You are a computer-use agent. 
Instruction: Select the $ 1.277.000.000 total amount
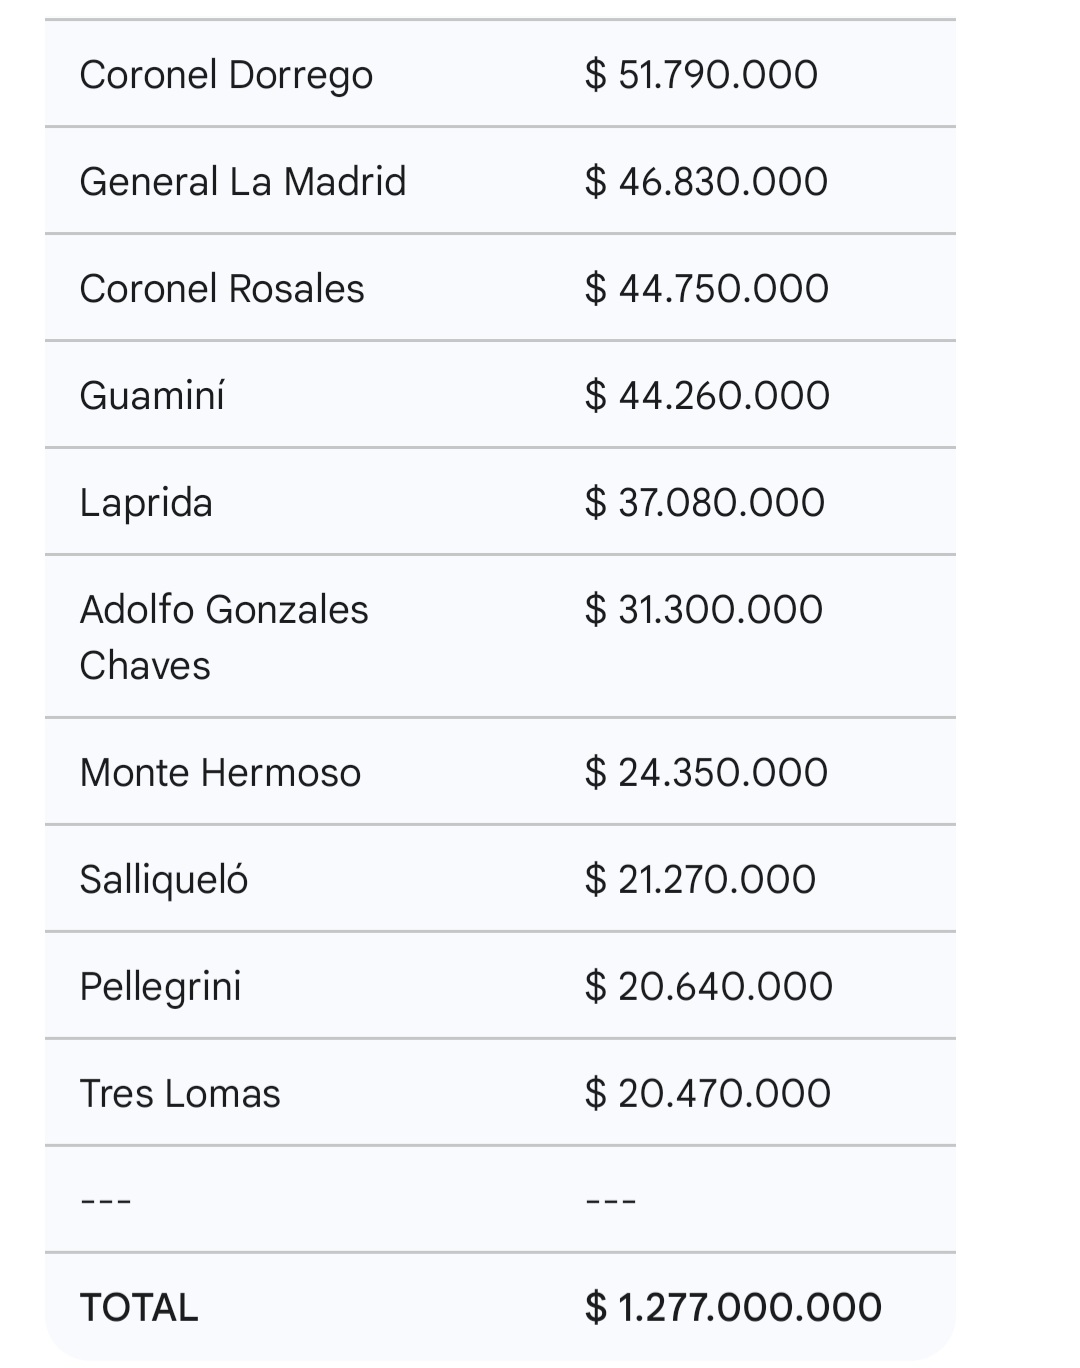point(733,1308)
